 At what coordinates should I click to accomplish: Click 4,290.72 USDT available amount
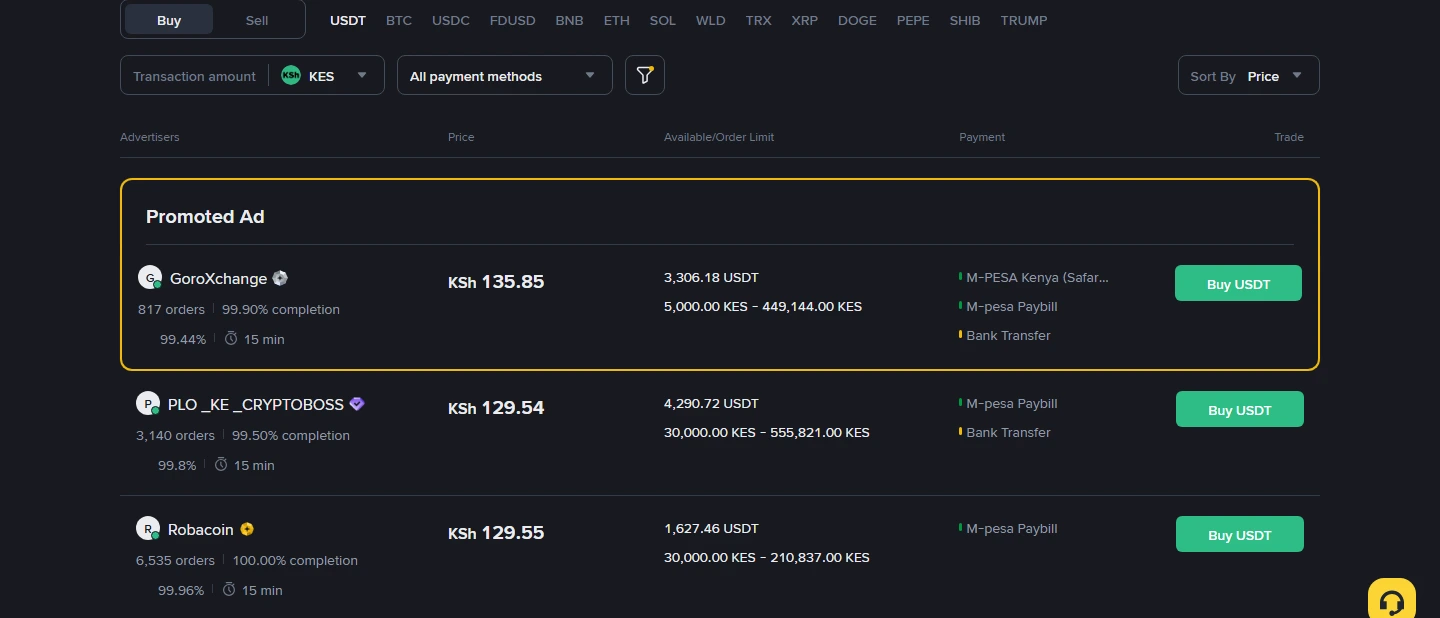[x=711, y=403]
